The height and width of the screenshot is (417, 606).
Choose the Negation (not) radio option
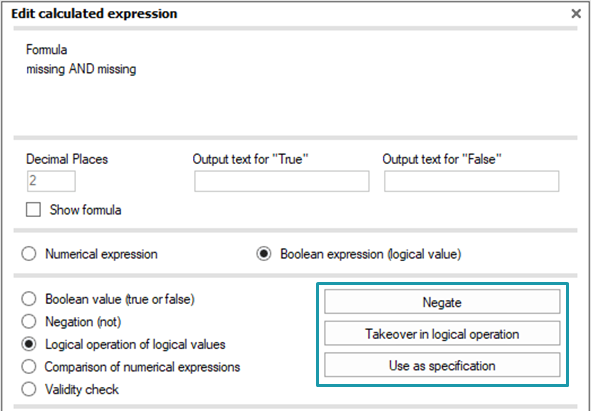point(29,321)
